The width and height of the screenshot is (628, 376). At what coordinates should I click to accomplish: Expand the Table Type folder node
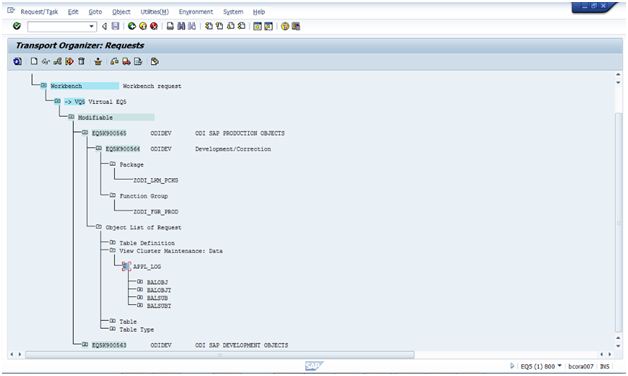point(113,329)
